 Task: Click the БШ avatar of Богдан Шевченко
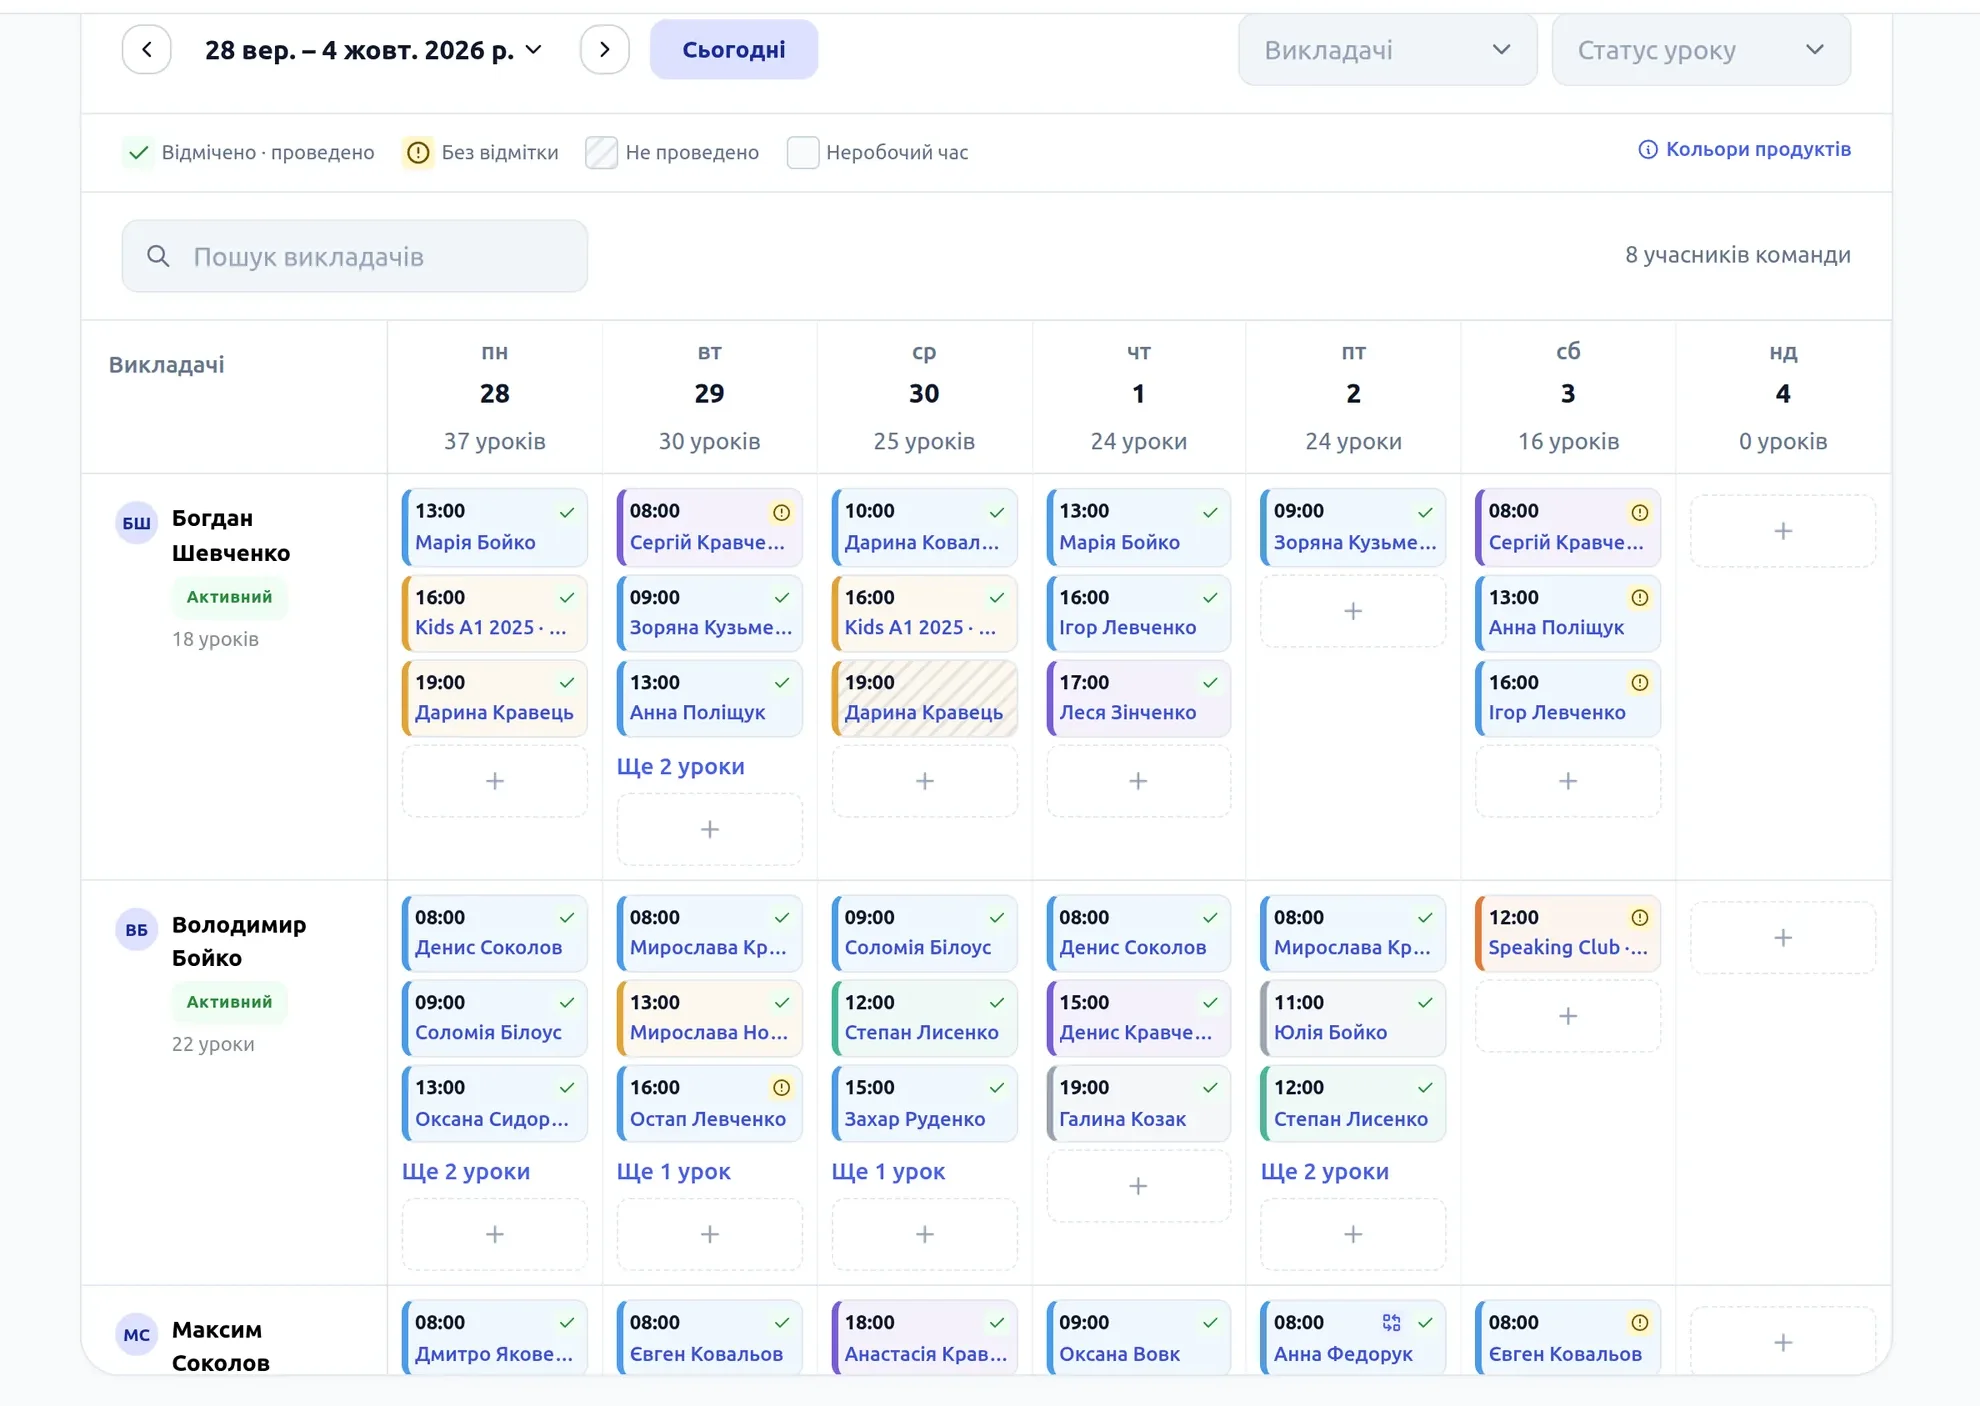coord(136,523)
